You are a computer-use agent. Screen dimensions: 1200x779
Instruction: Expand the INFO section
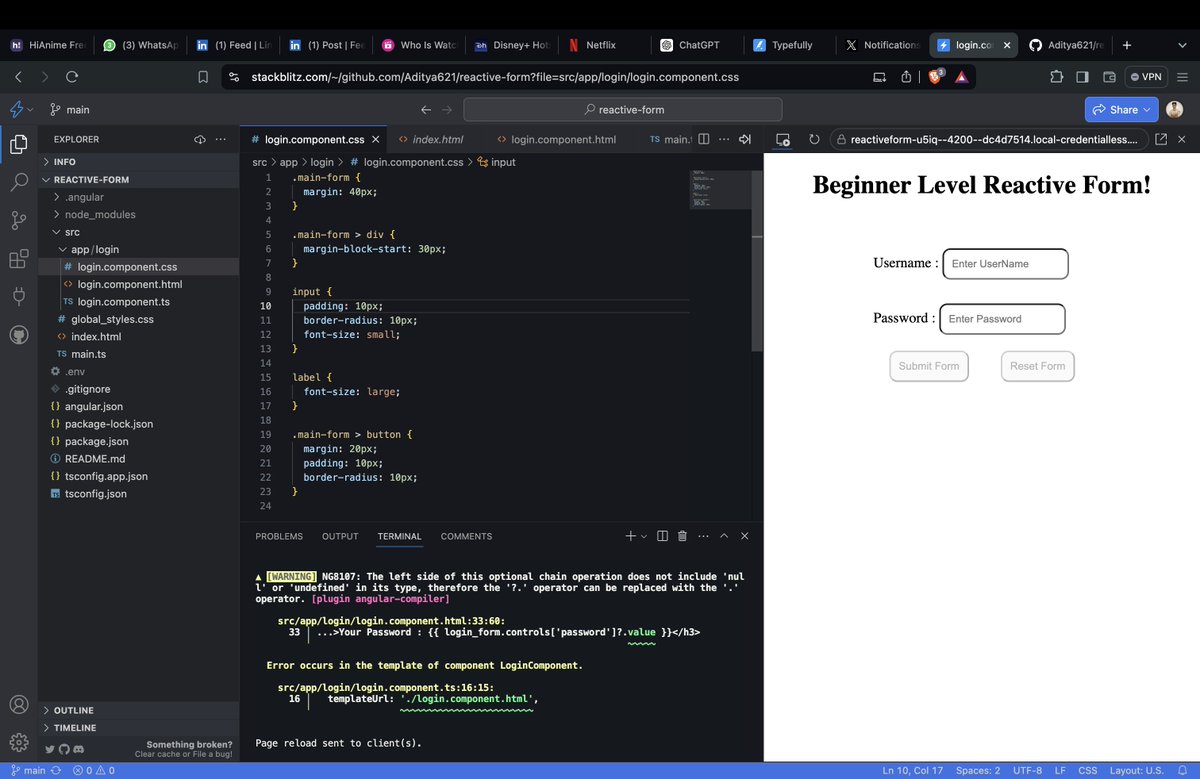pos(139,161)
